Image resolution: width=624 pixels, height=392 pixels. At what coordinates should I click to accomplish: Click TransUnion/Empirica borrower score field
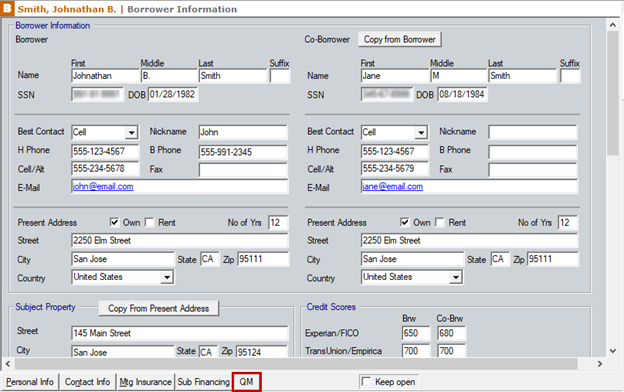pyautogui.click(x=416, y=351)
